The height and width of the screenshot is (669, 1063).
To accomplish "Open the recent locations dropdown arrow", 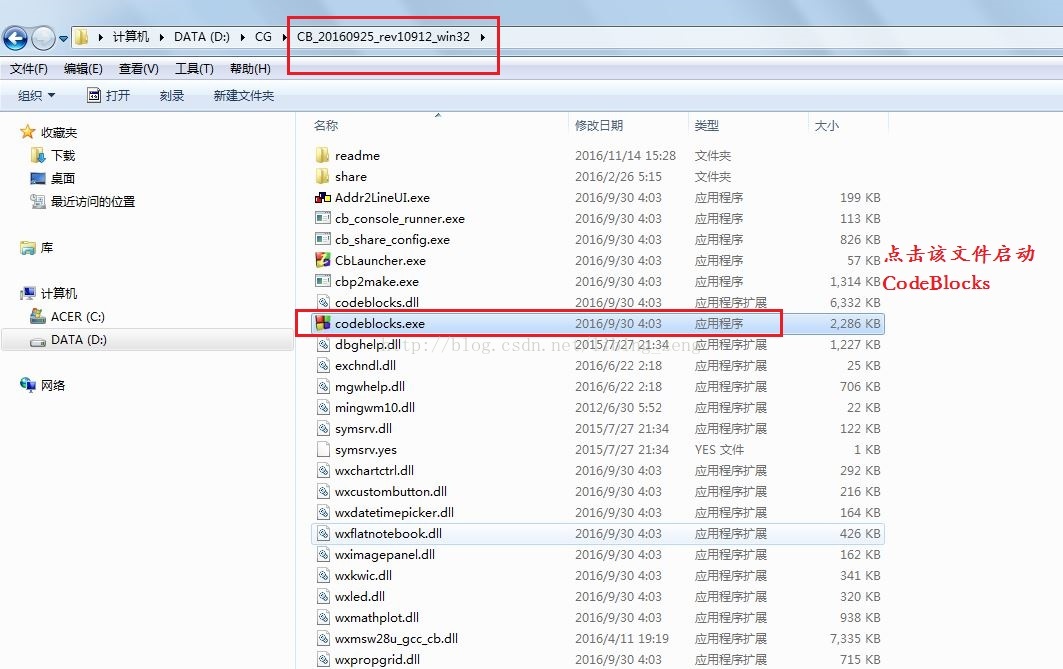I will pyautogui.click(x=63, y=39).
